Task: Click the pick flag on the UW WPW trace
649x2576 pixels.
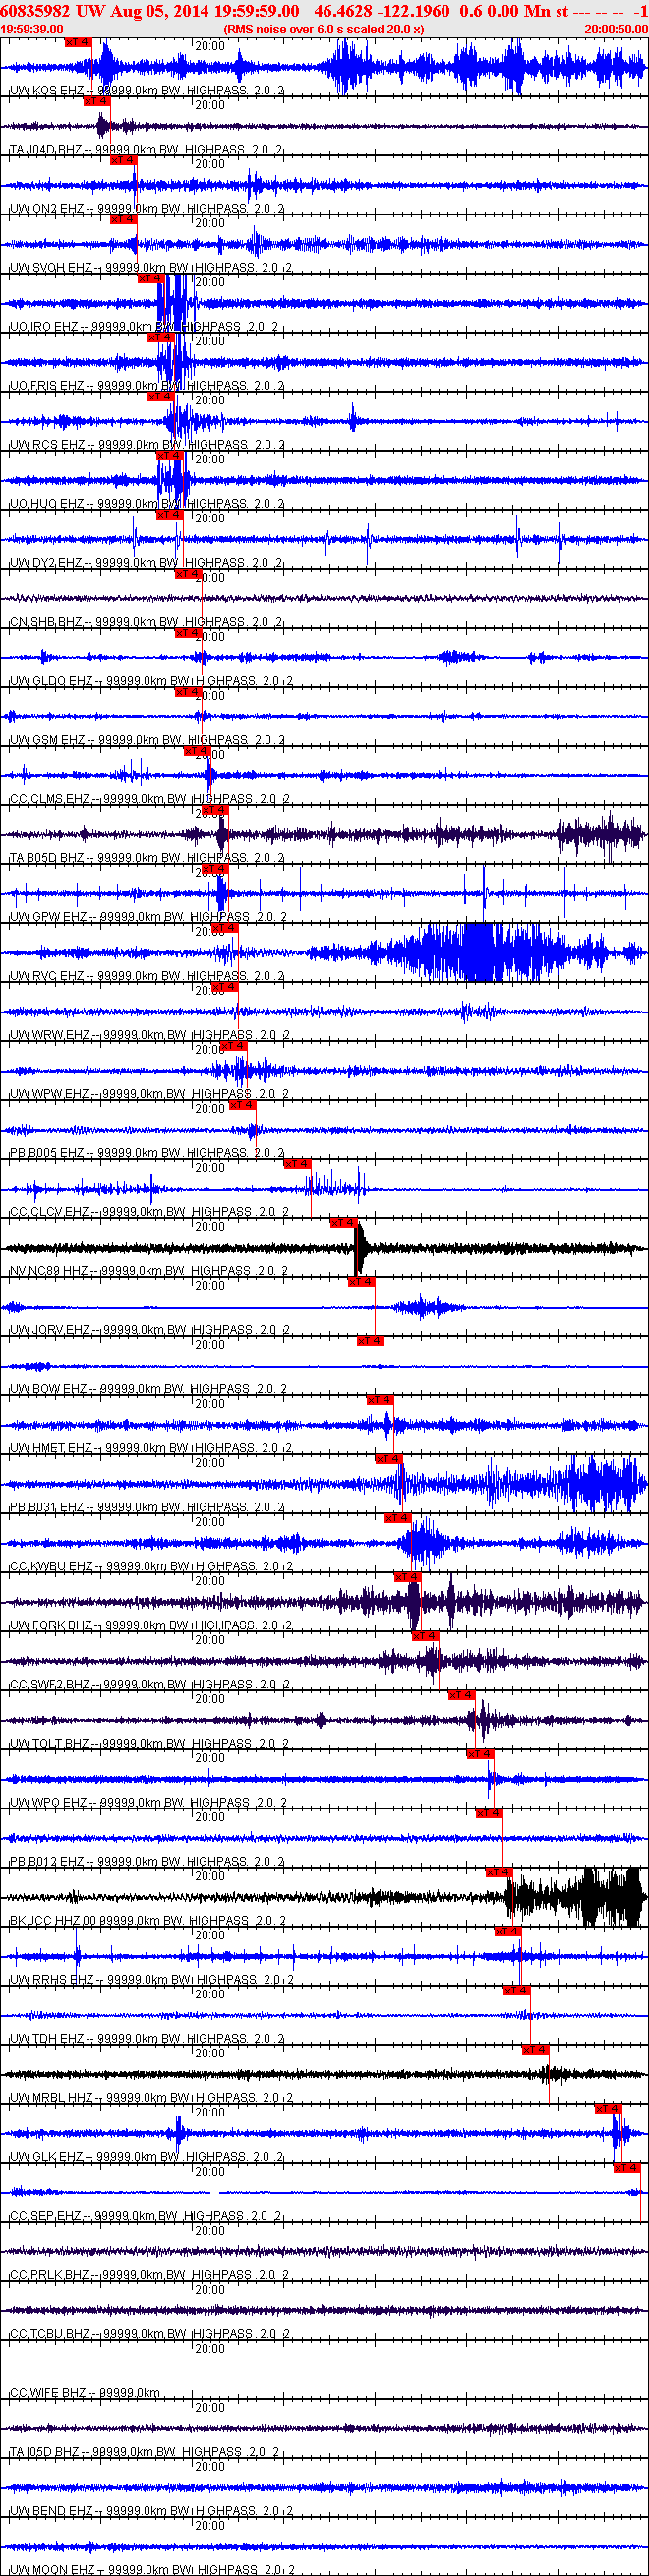Action: point(233,1046)
